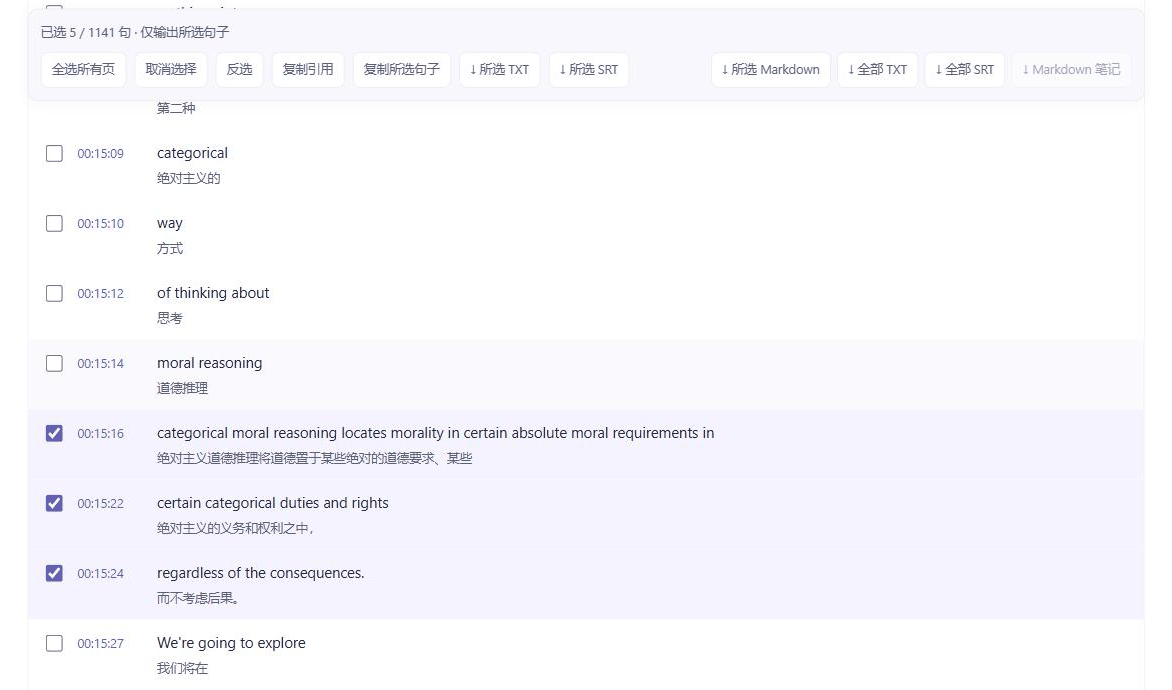Copy citation with 复制引用 button
The height and width of the screenshot is (690, 1172).
(308, 70)
